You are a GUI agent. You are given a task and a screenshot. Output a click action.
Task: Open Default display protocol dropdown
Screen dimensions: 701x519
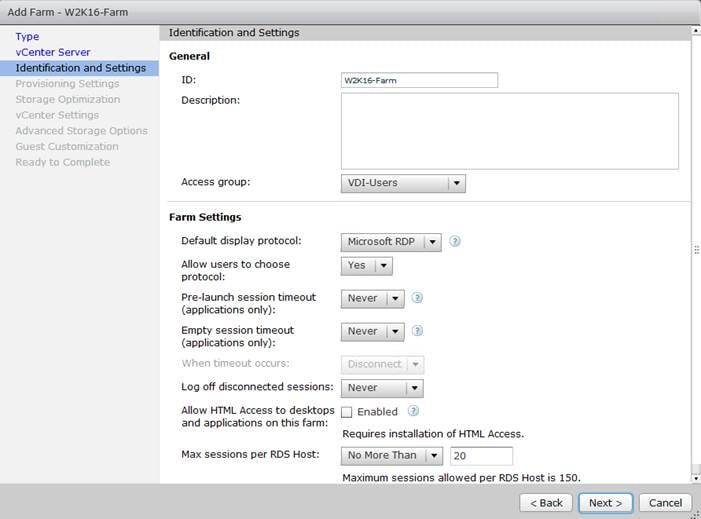tap(391, 242)
